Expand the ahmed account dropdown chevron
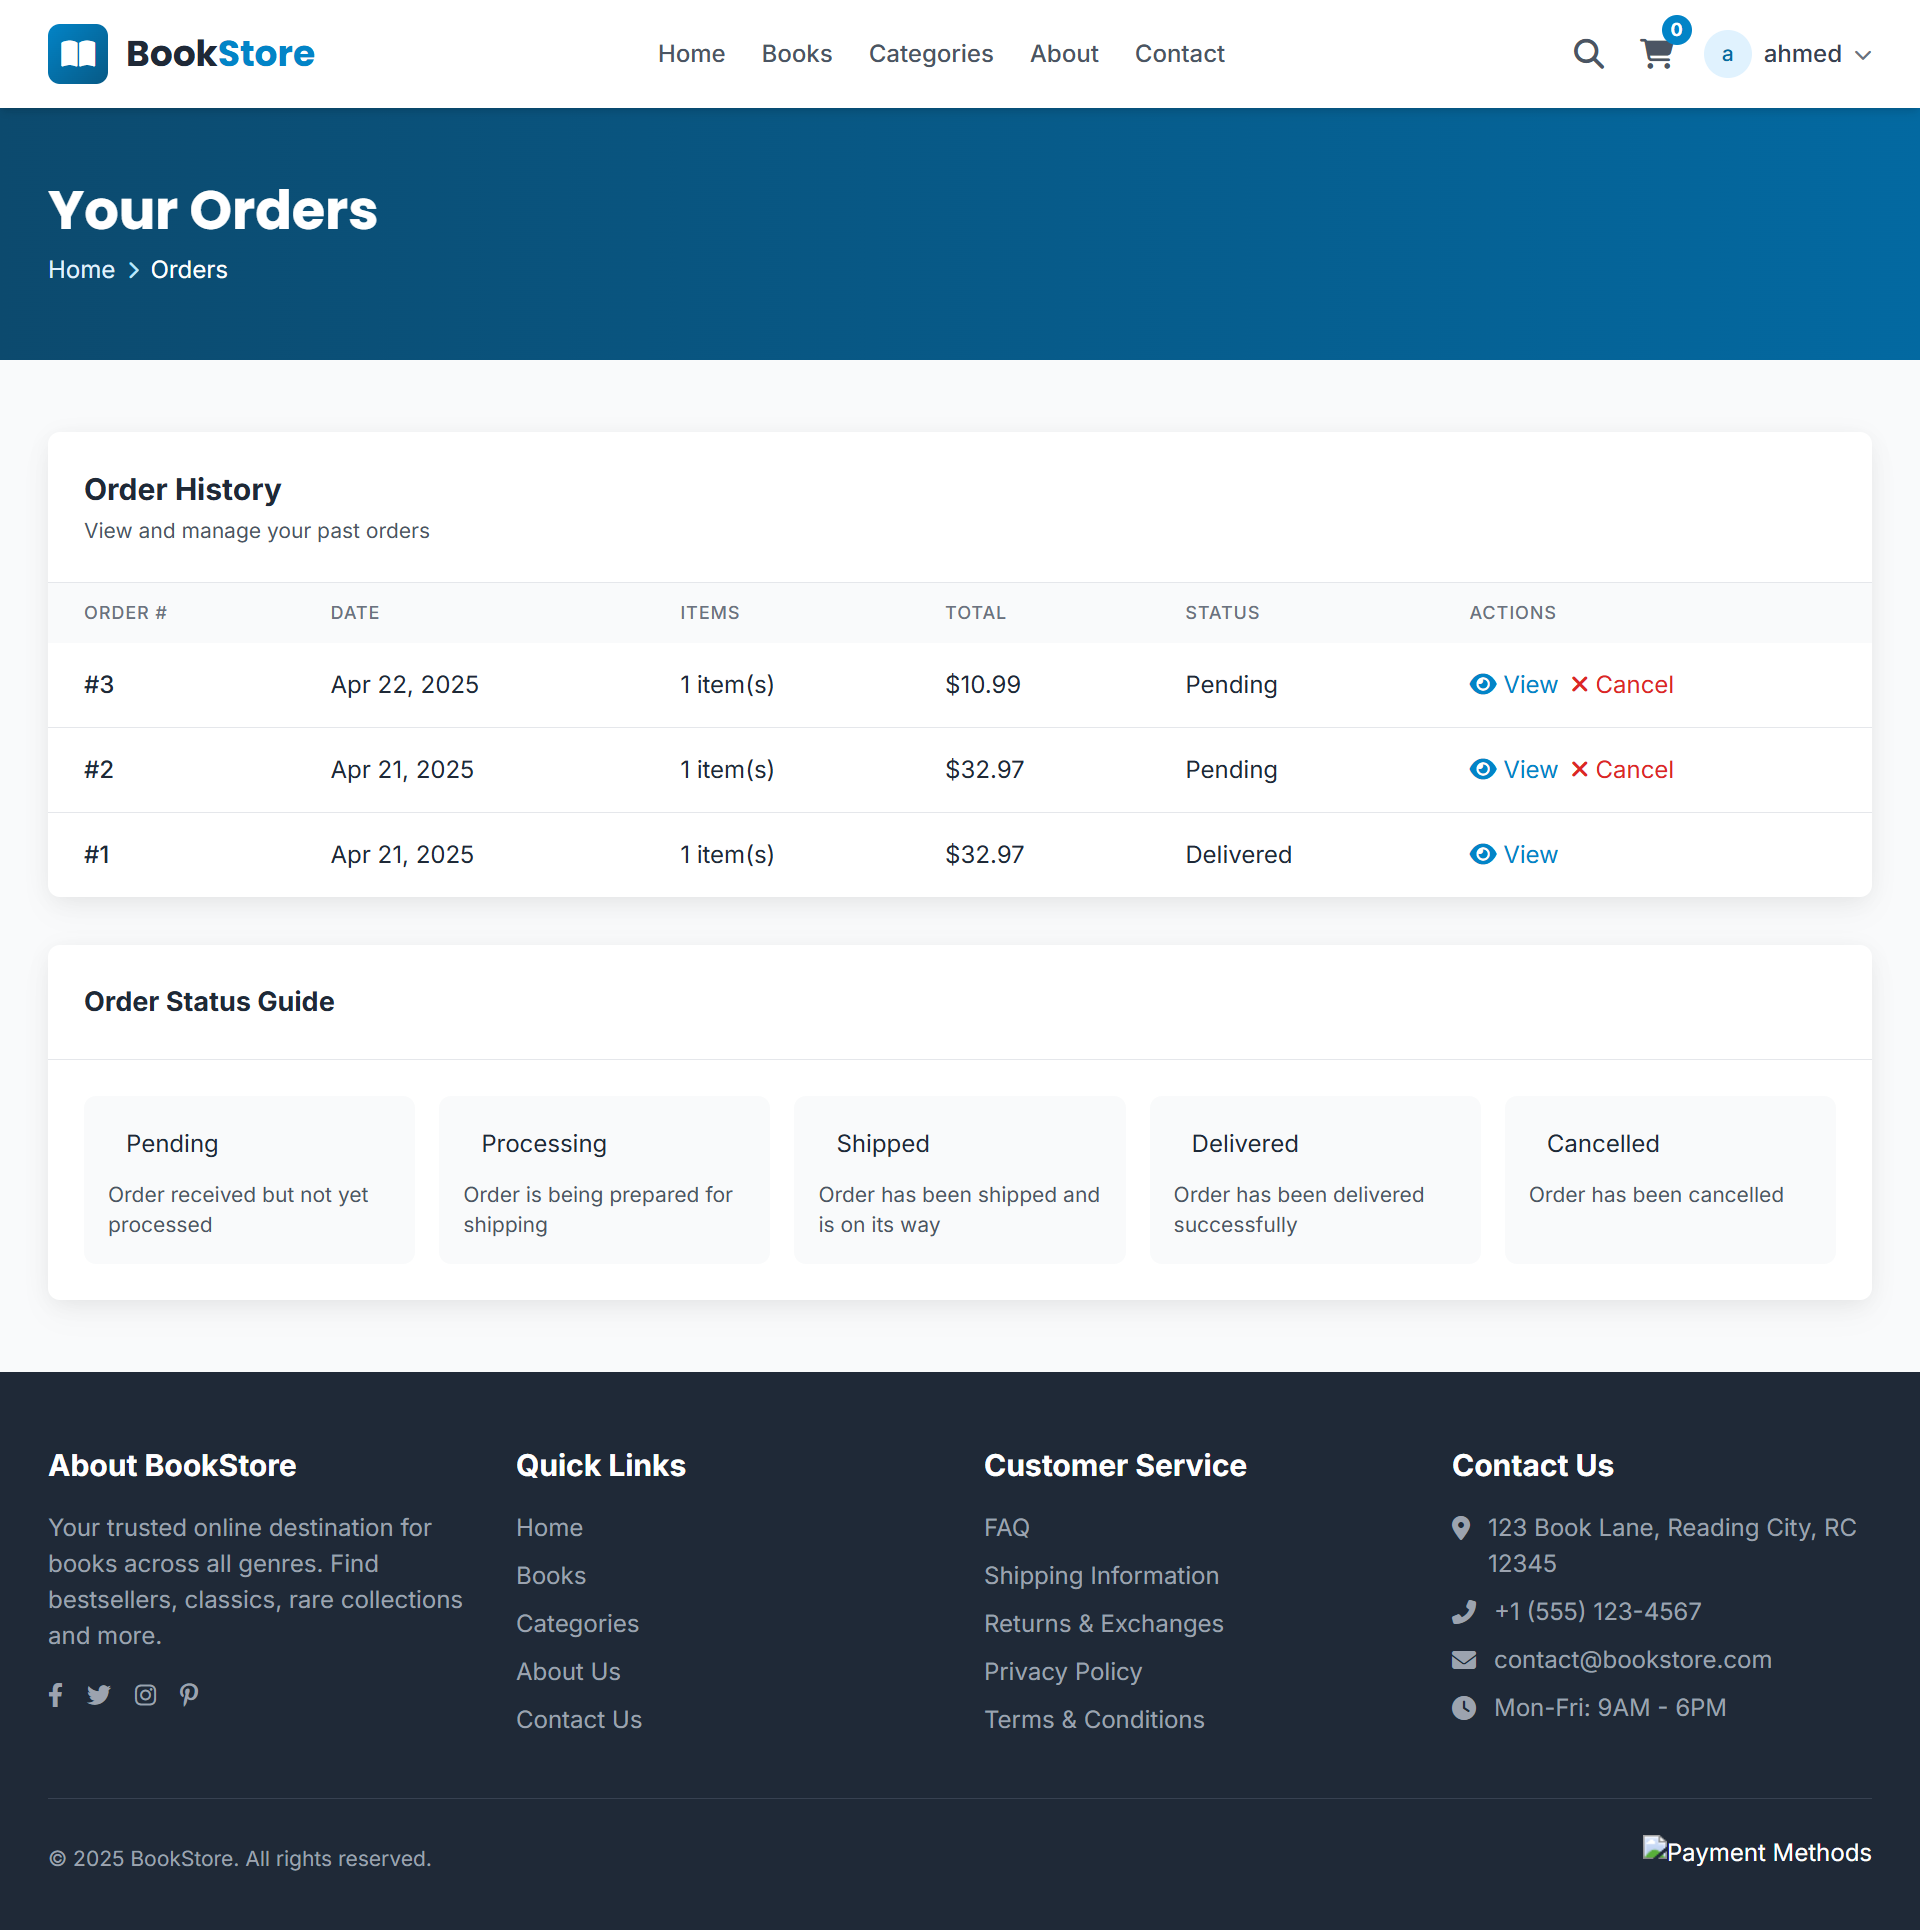Screen dimensions: 1920x1930 point(1863,55)
